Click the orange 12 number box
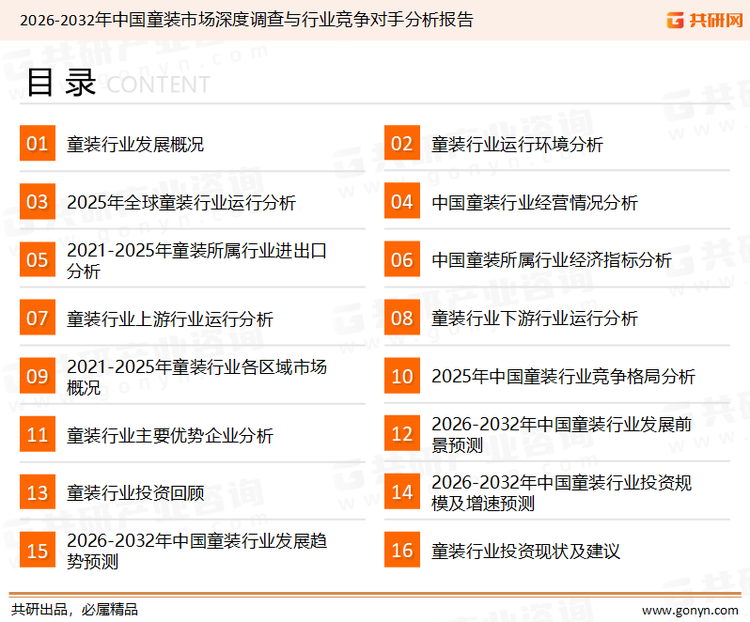This screenshot has height=622, width=750. click(x=402, y=433)
